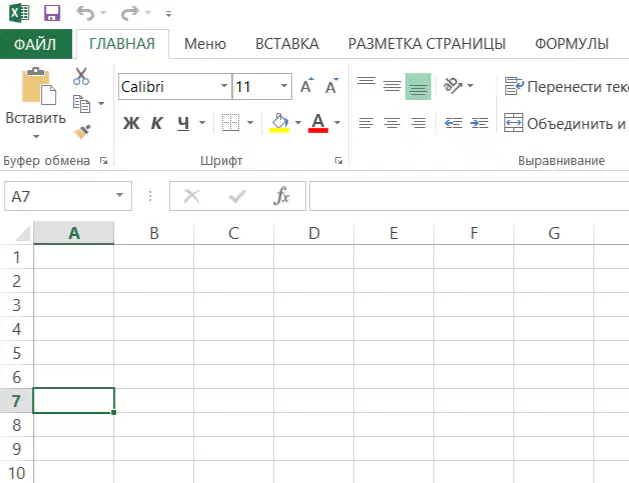Open the ФАЙЛ tab
This screenshot has width=629, height=483.
[36, 44]
